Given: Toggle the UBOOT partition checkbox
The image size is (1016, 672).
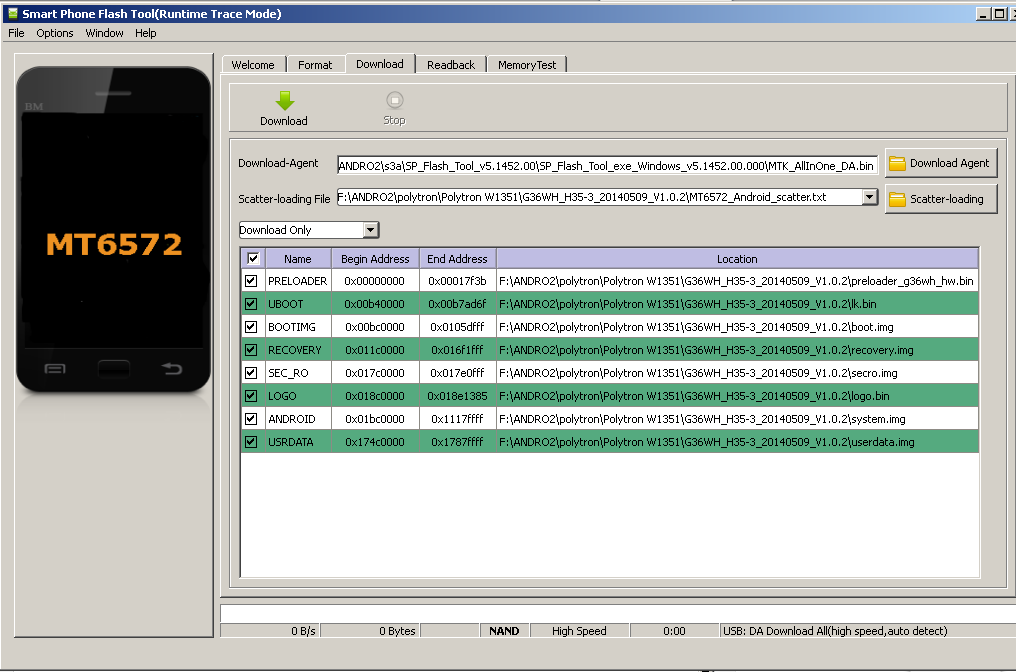Looking at the screenshot, I should coord(251,303).
